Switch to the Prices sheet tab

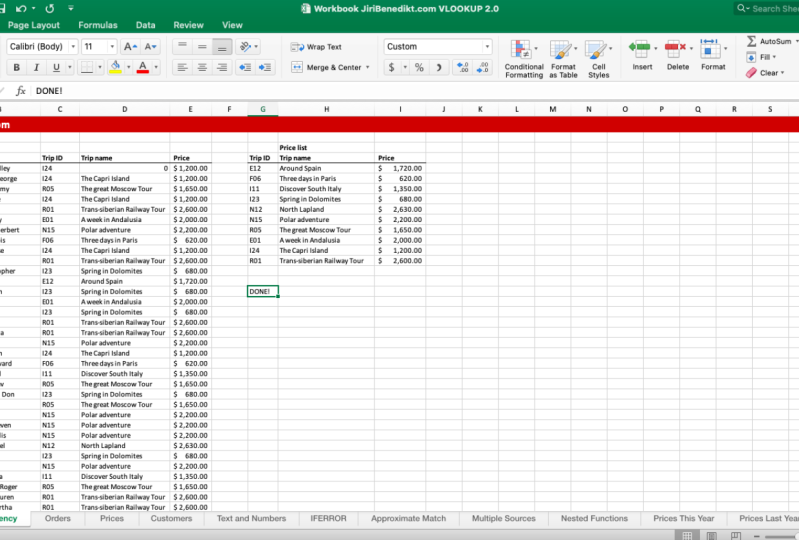point(112,518)
